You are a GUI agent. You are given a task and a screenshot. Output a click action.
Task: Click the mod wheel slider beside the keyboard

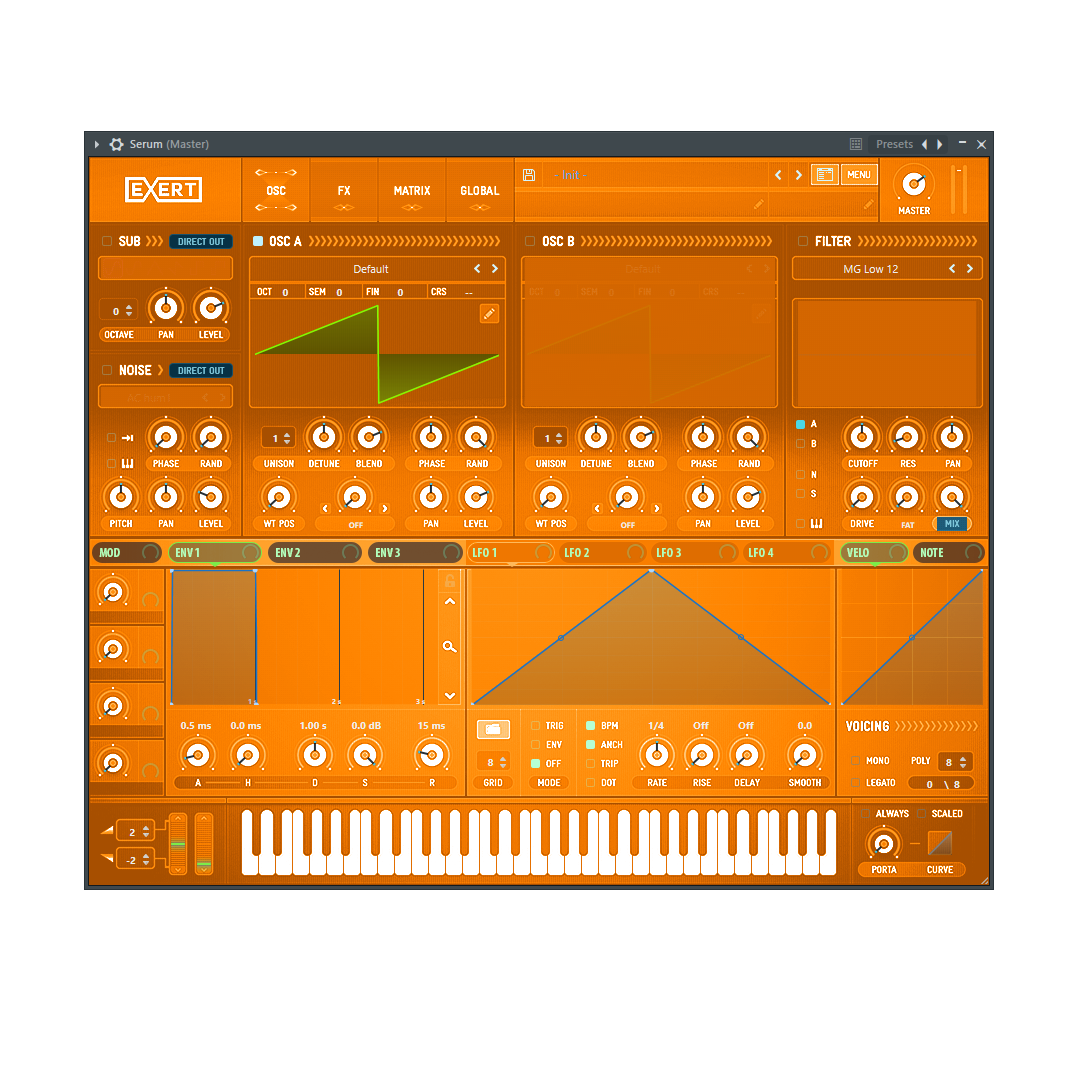pyautogui.click(x=204, y=844)
